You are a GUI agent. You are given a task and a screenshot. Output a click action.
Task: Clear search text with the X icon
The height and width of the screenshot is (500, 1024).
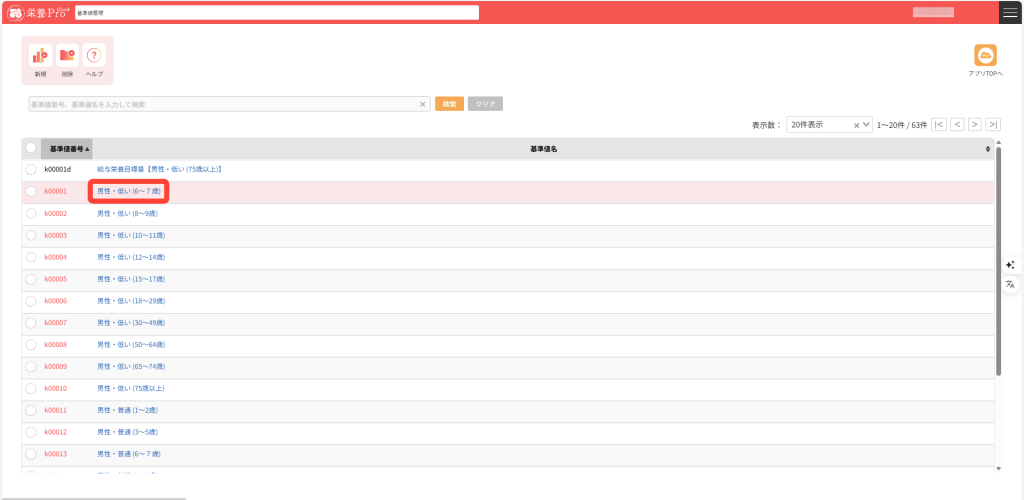(x=422, y=104)
